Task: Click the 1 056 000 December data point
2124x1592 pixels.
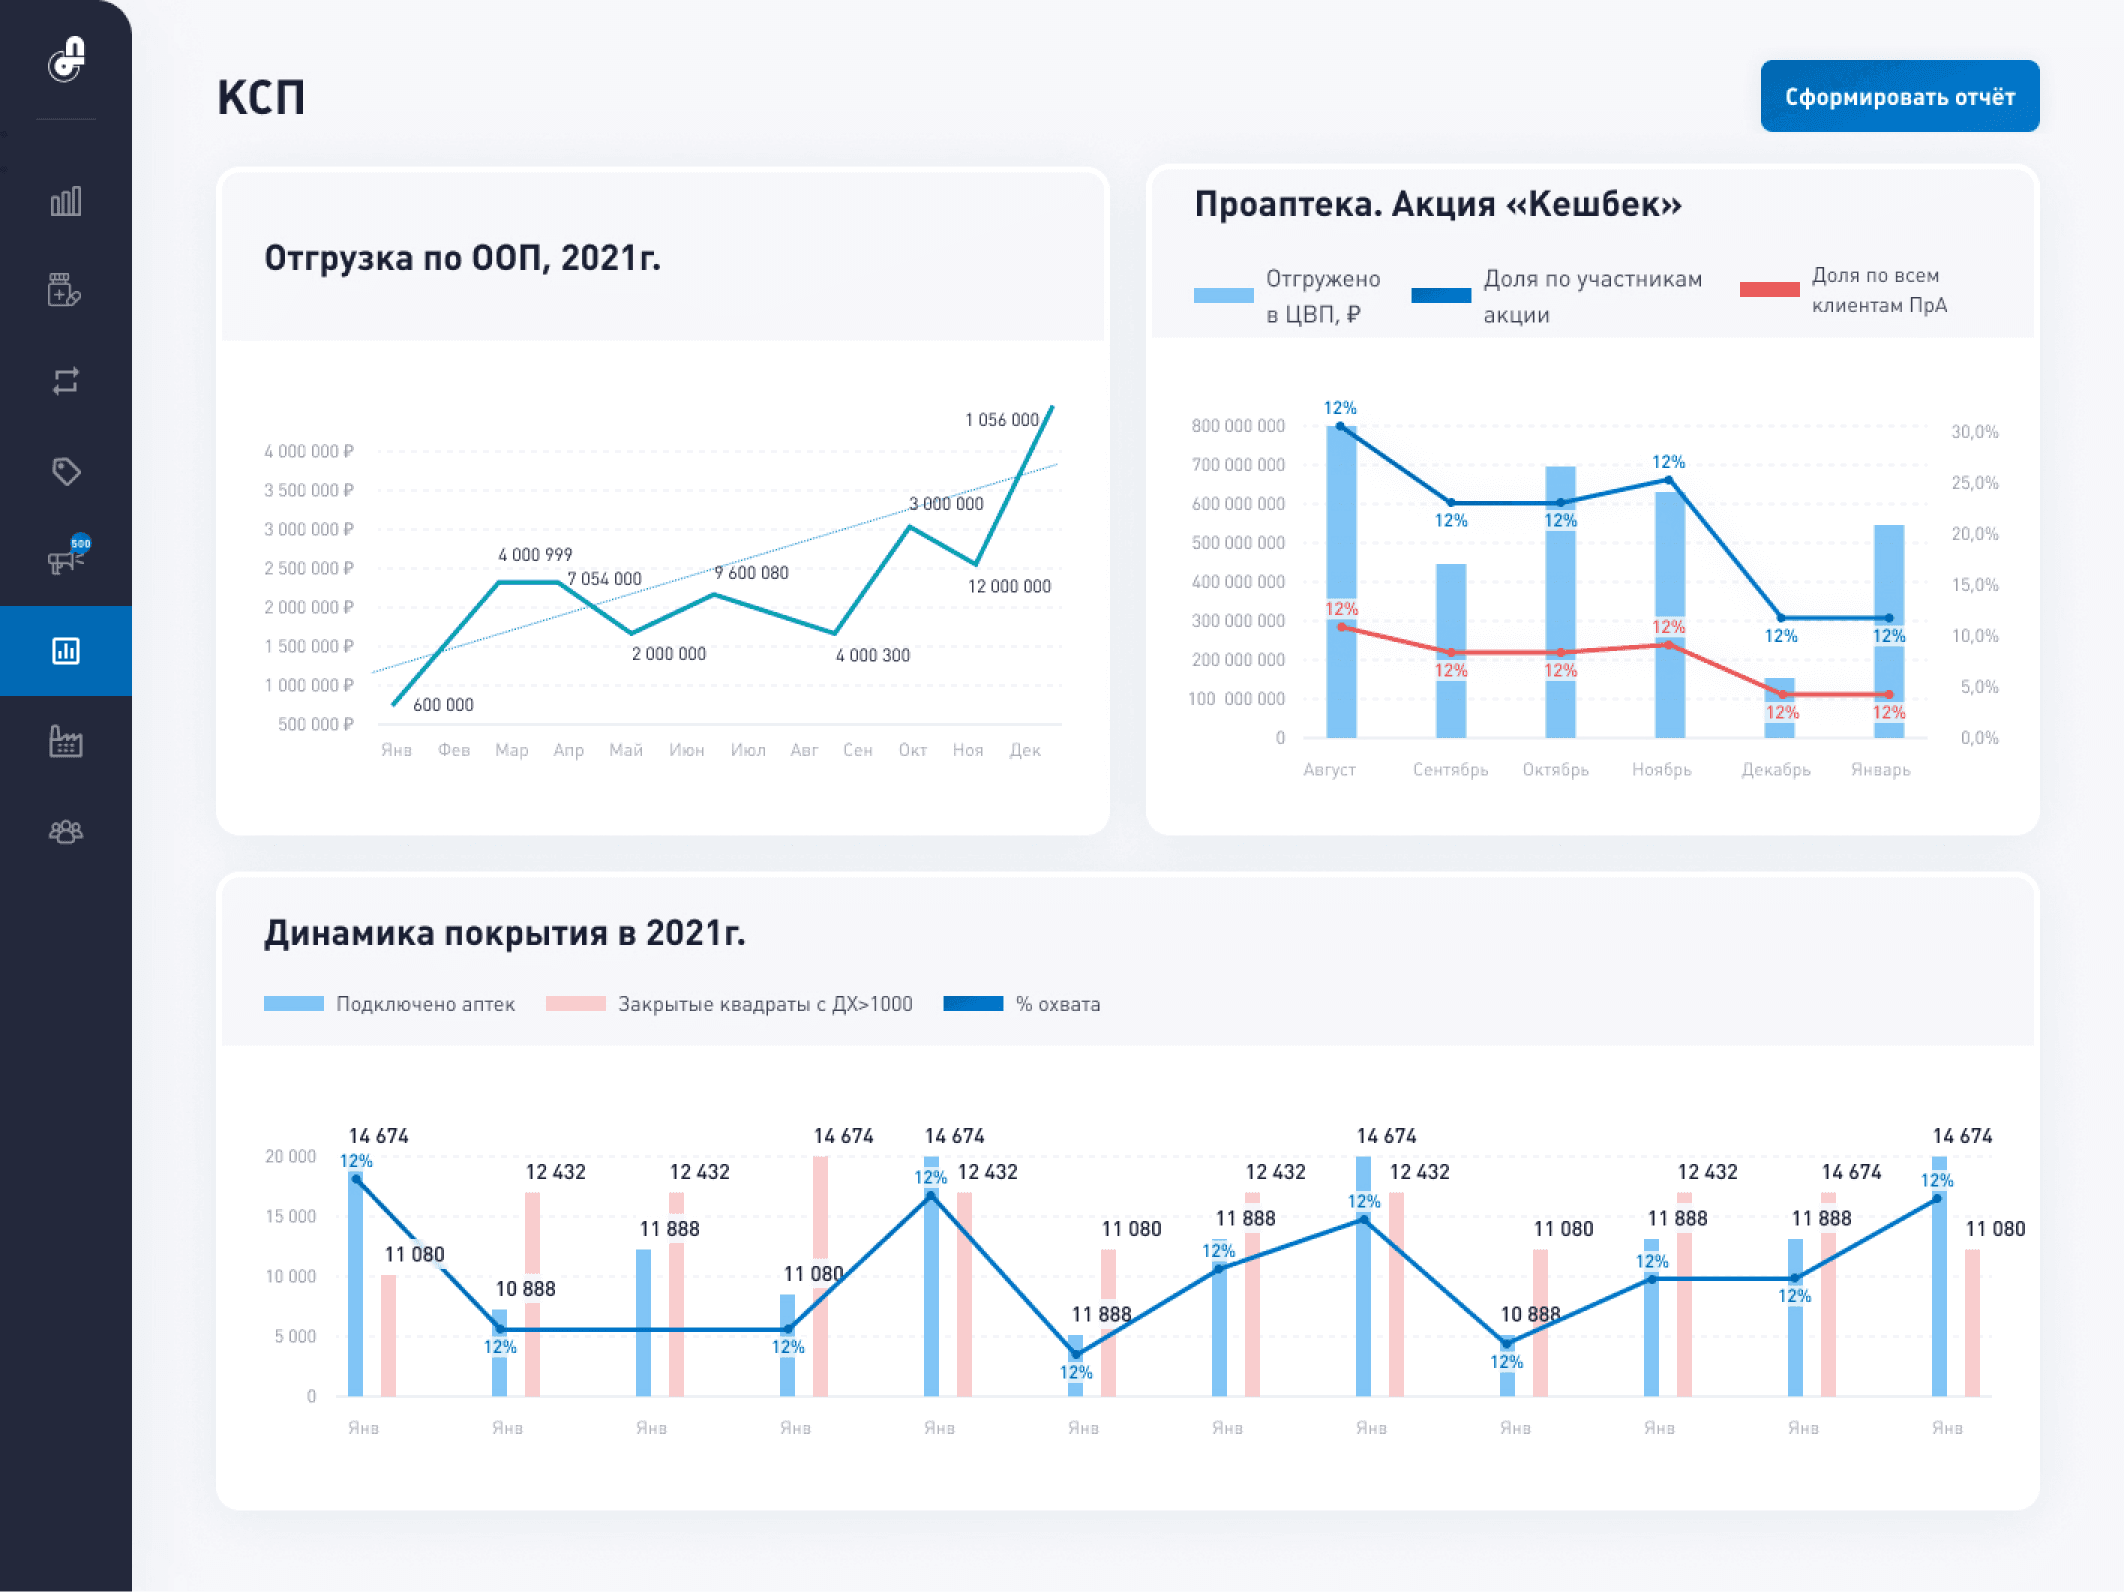Action: [x=1051, y=407]
